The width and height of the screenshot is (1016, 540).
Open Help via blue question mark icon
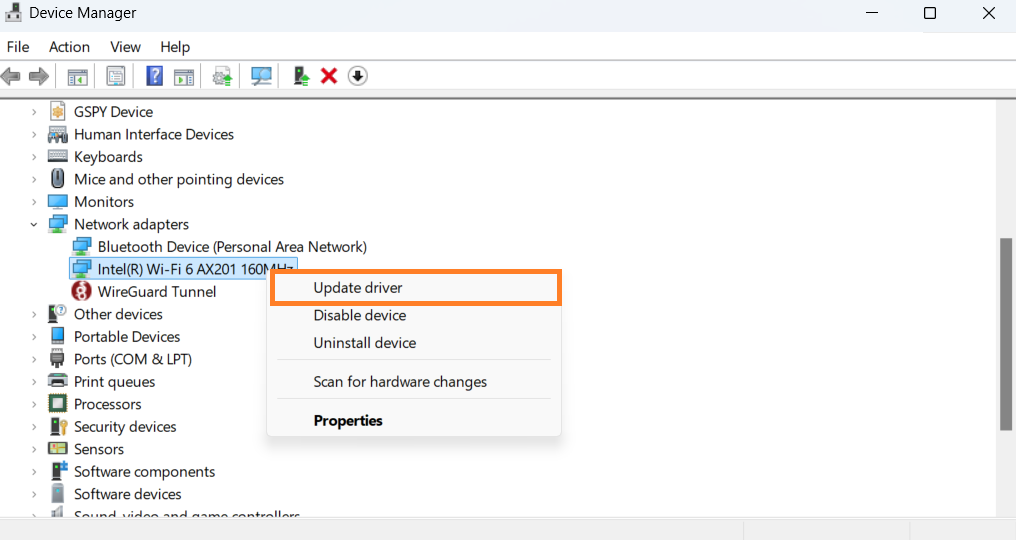tap(154, 76)
